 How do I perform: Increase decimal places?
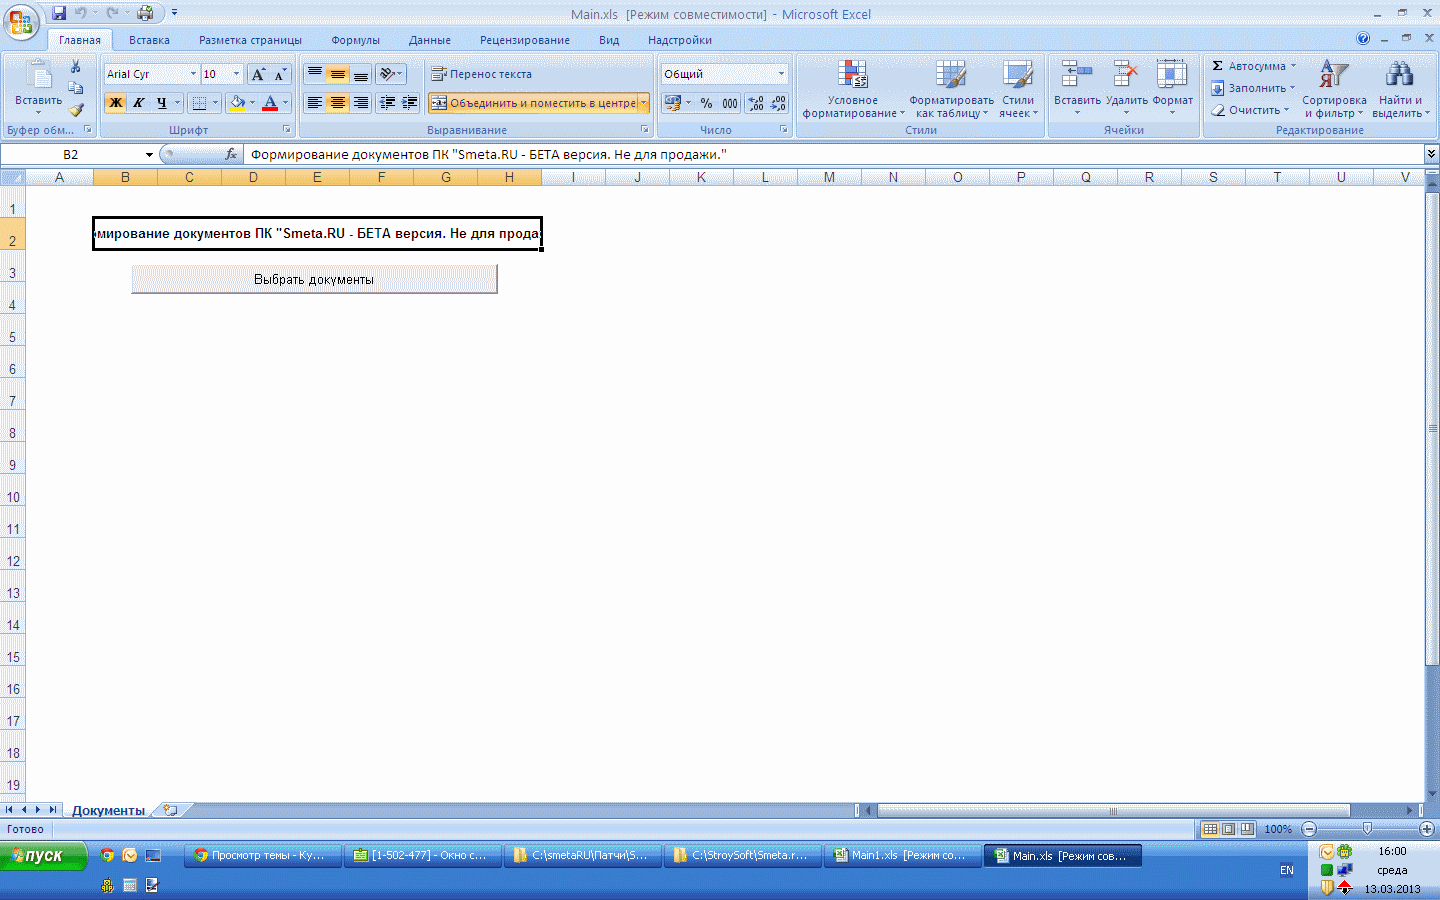[756, 103]
